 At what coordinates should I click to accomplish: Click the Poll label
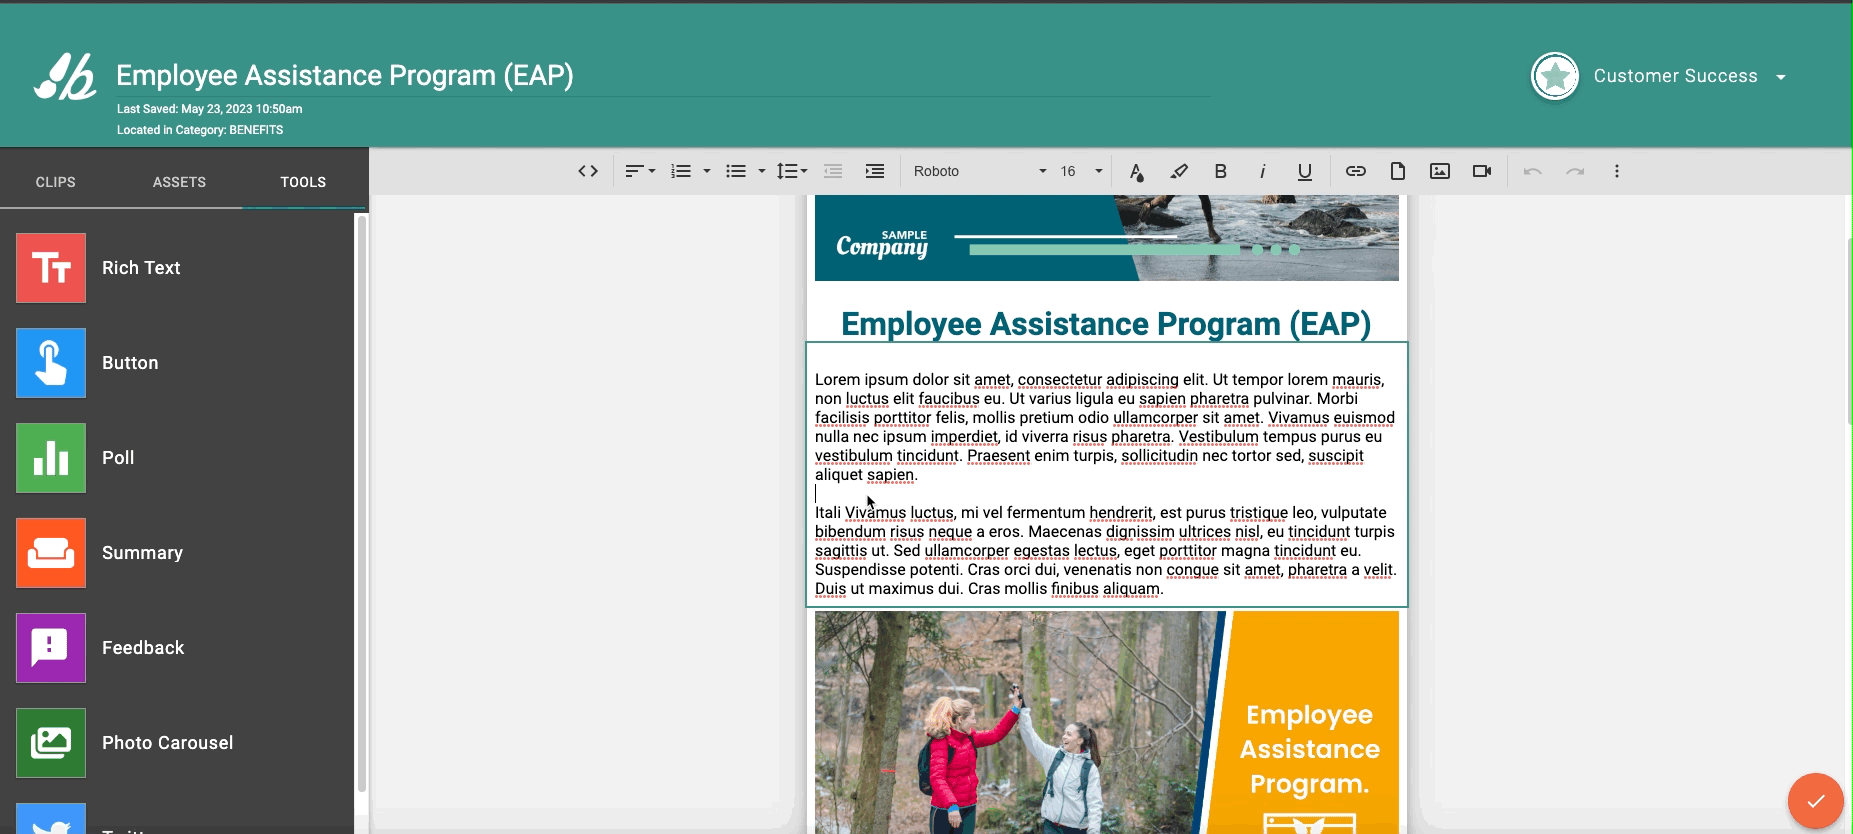click(118, 458)
